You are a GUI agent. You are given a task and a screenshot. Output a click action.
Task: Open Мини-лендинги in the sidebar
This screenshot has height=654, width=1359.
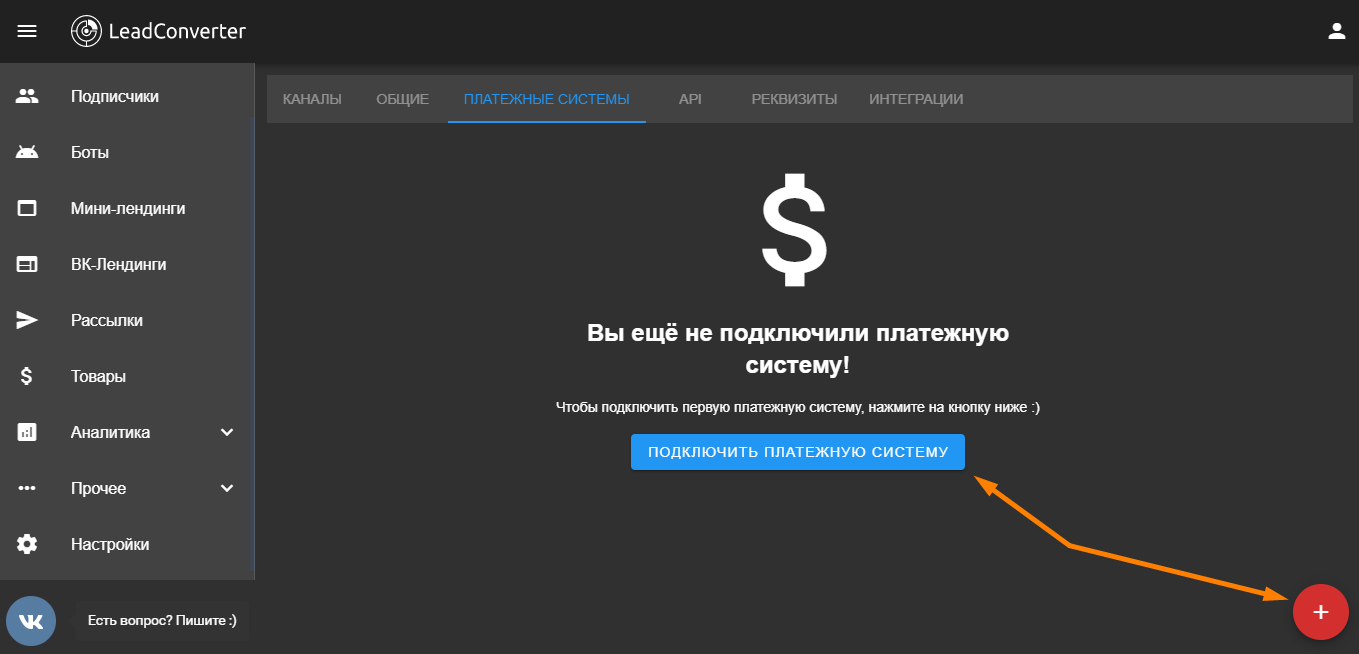(x=128, y=209)
